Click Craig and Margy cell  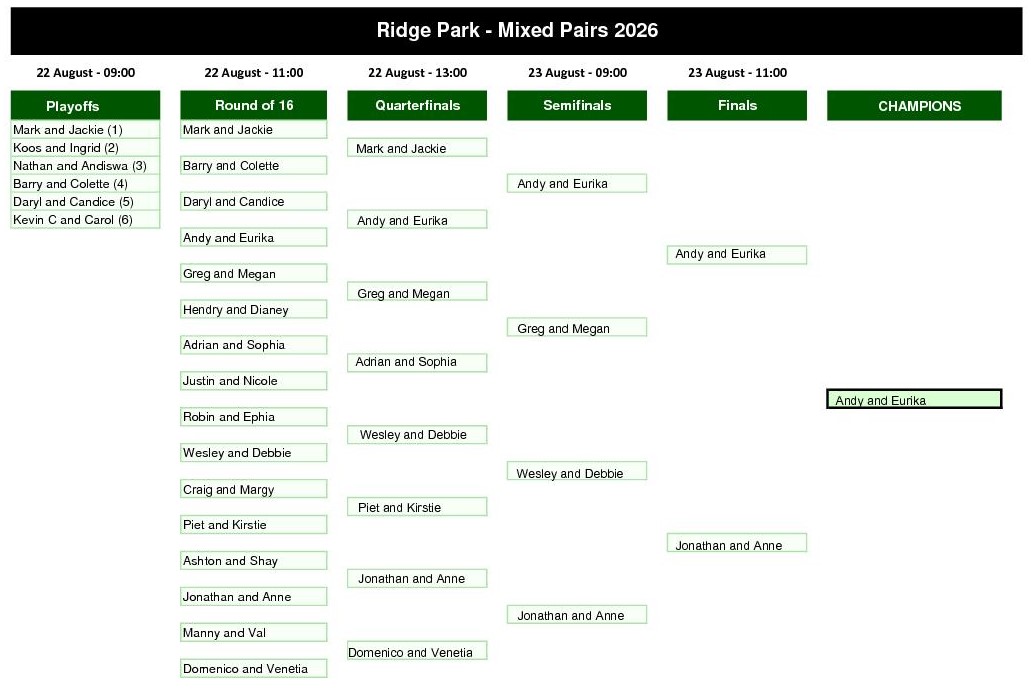pyautogui.click(x=253, y=488)
